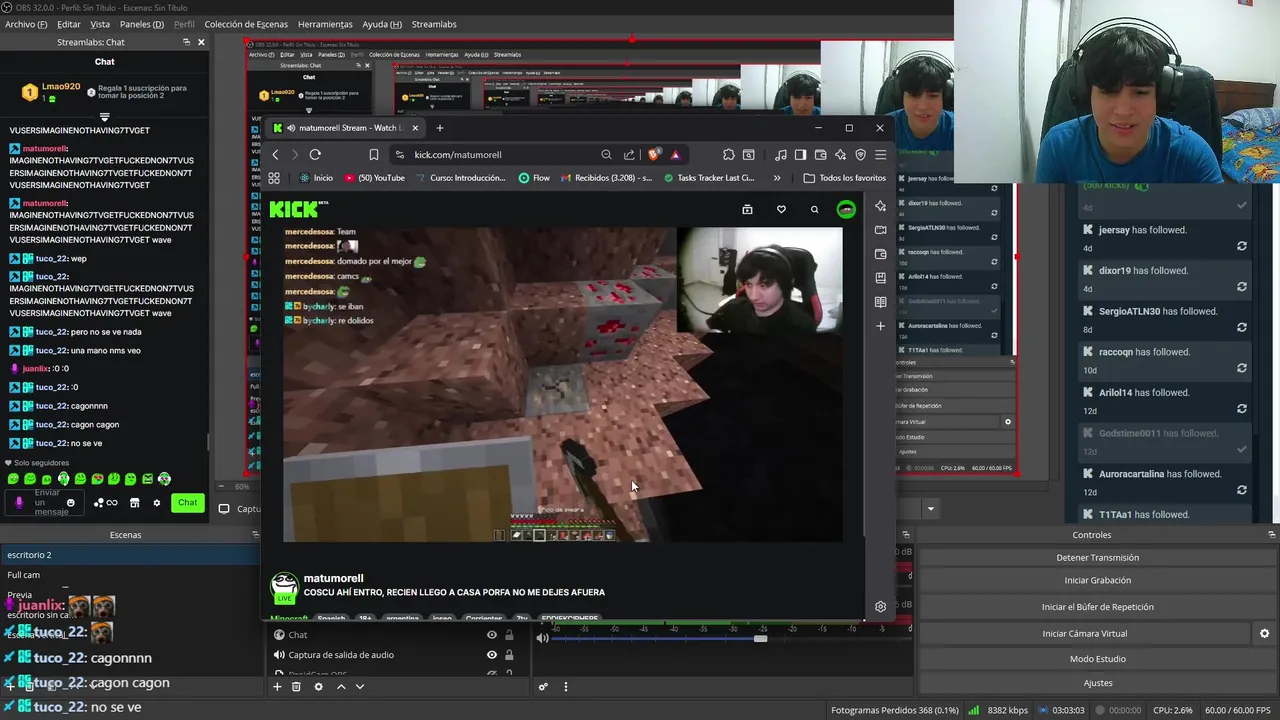Open the Herramientas menu

coord(325,24)
